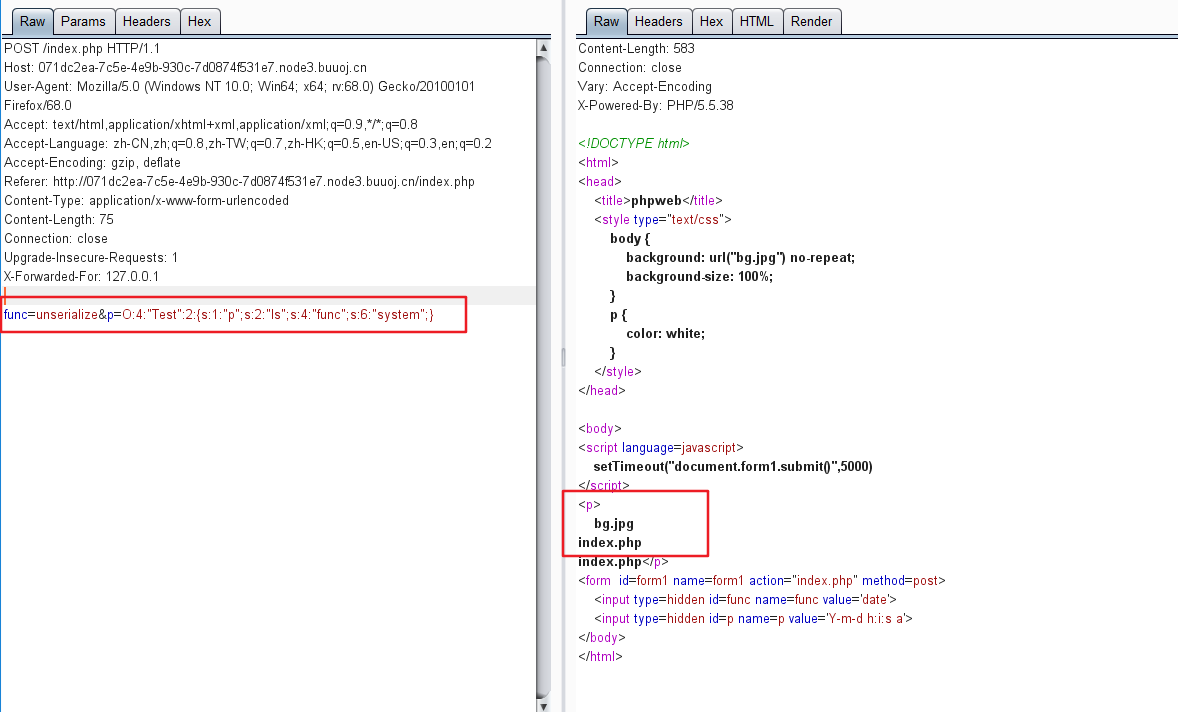Click the 'X-Powered-By: PHP/5.5.38' header
Screen dimensions: 1178x712
pos(656,106)
